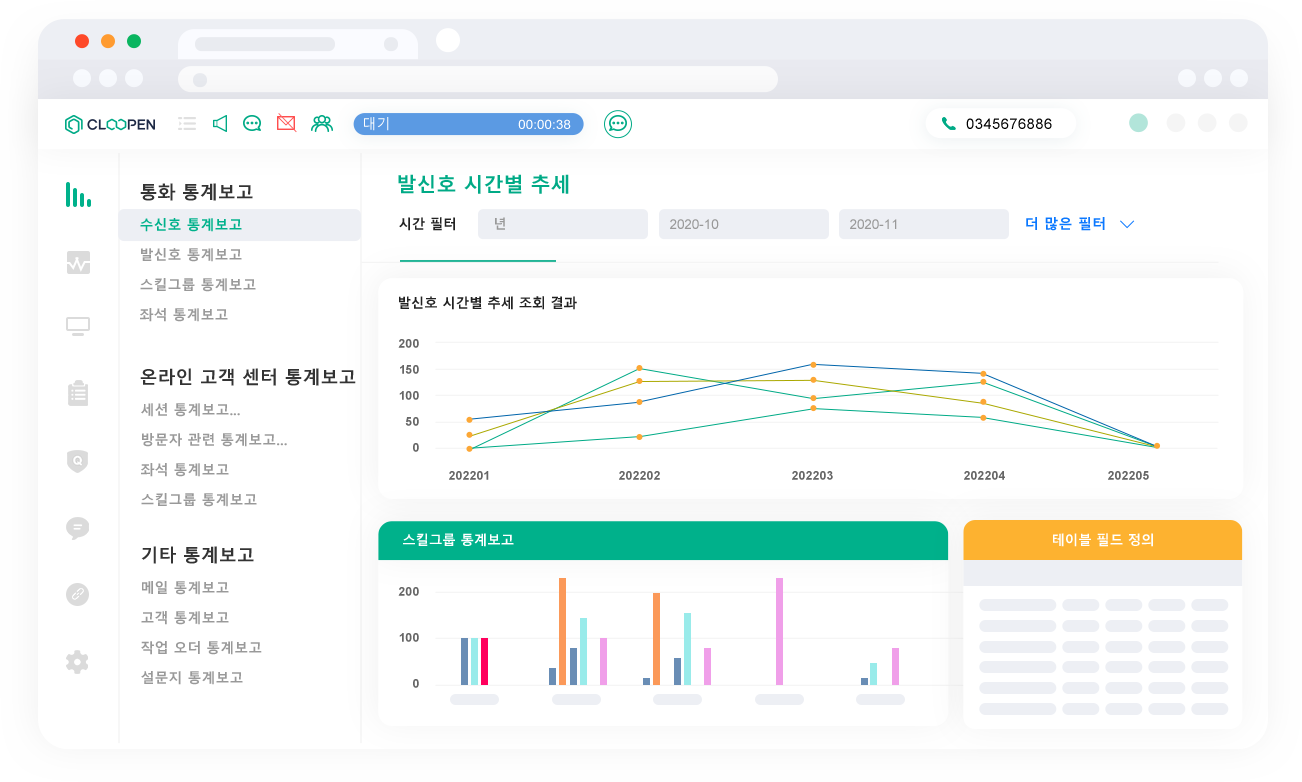The width and height of the screenshot is (1302, 782).
Task: Click the 기타 통계보고 section heading
Action: [197, 555]
